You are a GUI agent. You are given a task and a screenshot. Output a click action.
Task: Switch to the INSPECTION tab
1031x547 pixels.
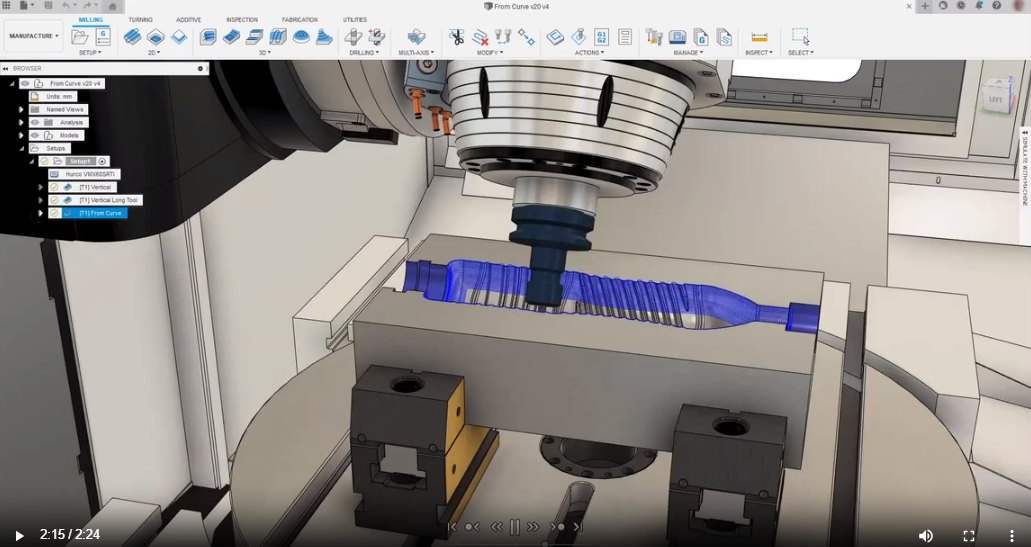point(242,20)
